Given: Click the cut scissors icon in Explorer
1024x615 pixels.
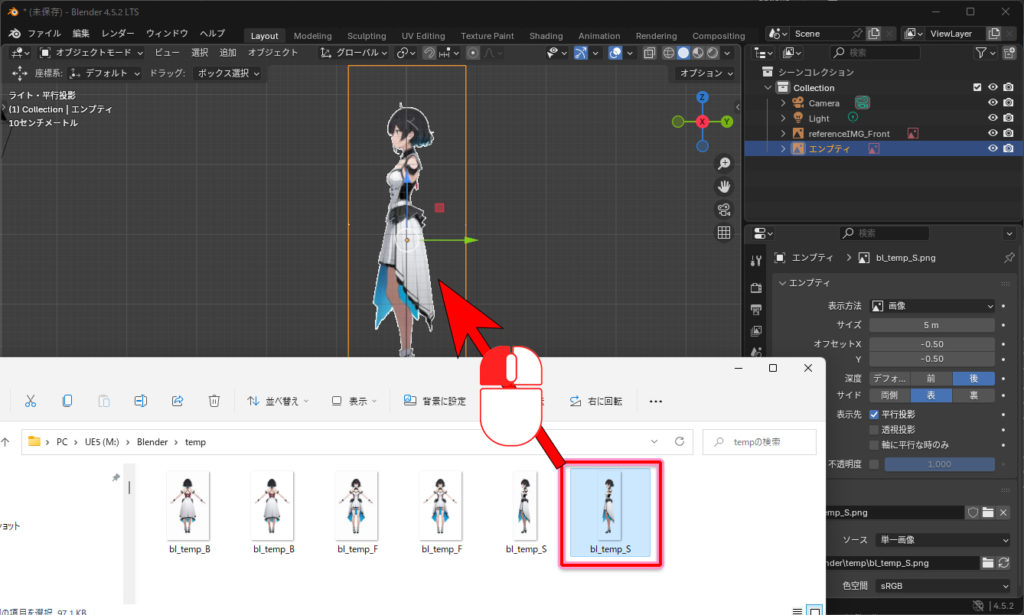Looking at the screenshot, I should click(30, 401).
